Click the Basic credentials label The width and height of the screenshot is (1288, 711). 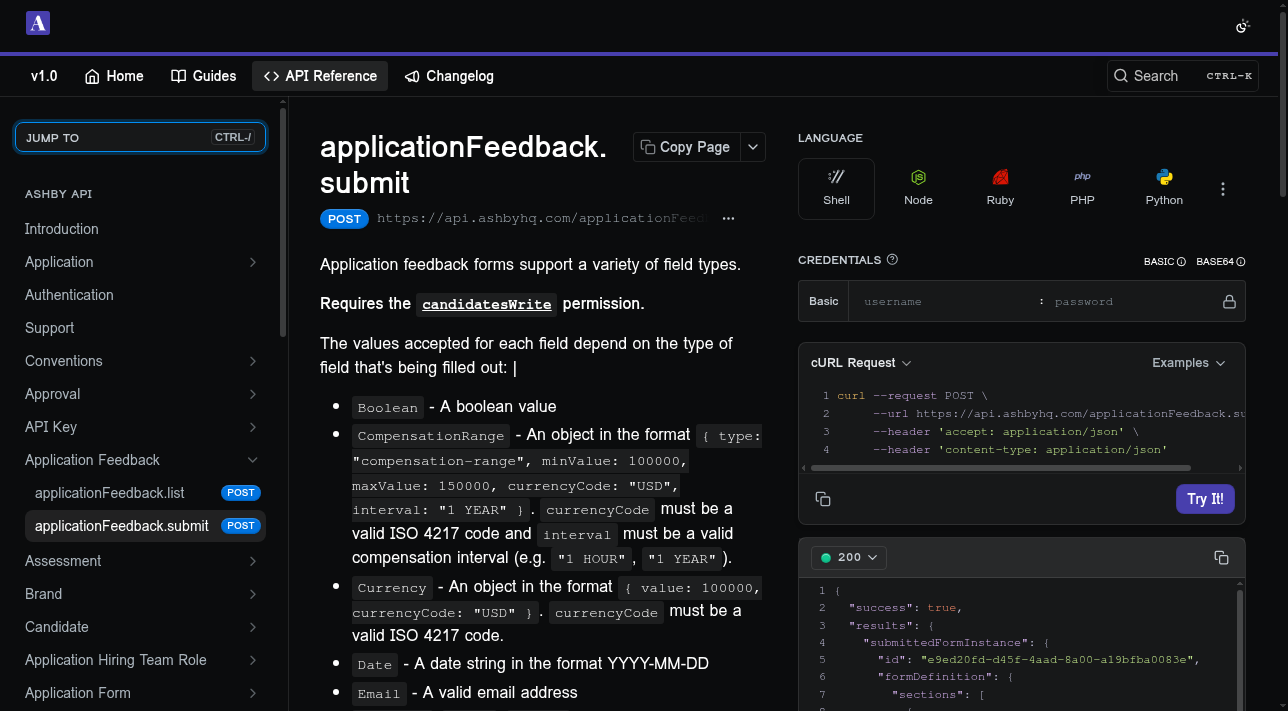pyautogui.click(x=824, y=301)
